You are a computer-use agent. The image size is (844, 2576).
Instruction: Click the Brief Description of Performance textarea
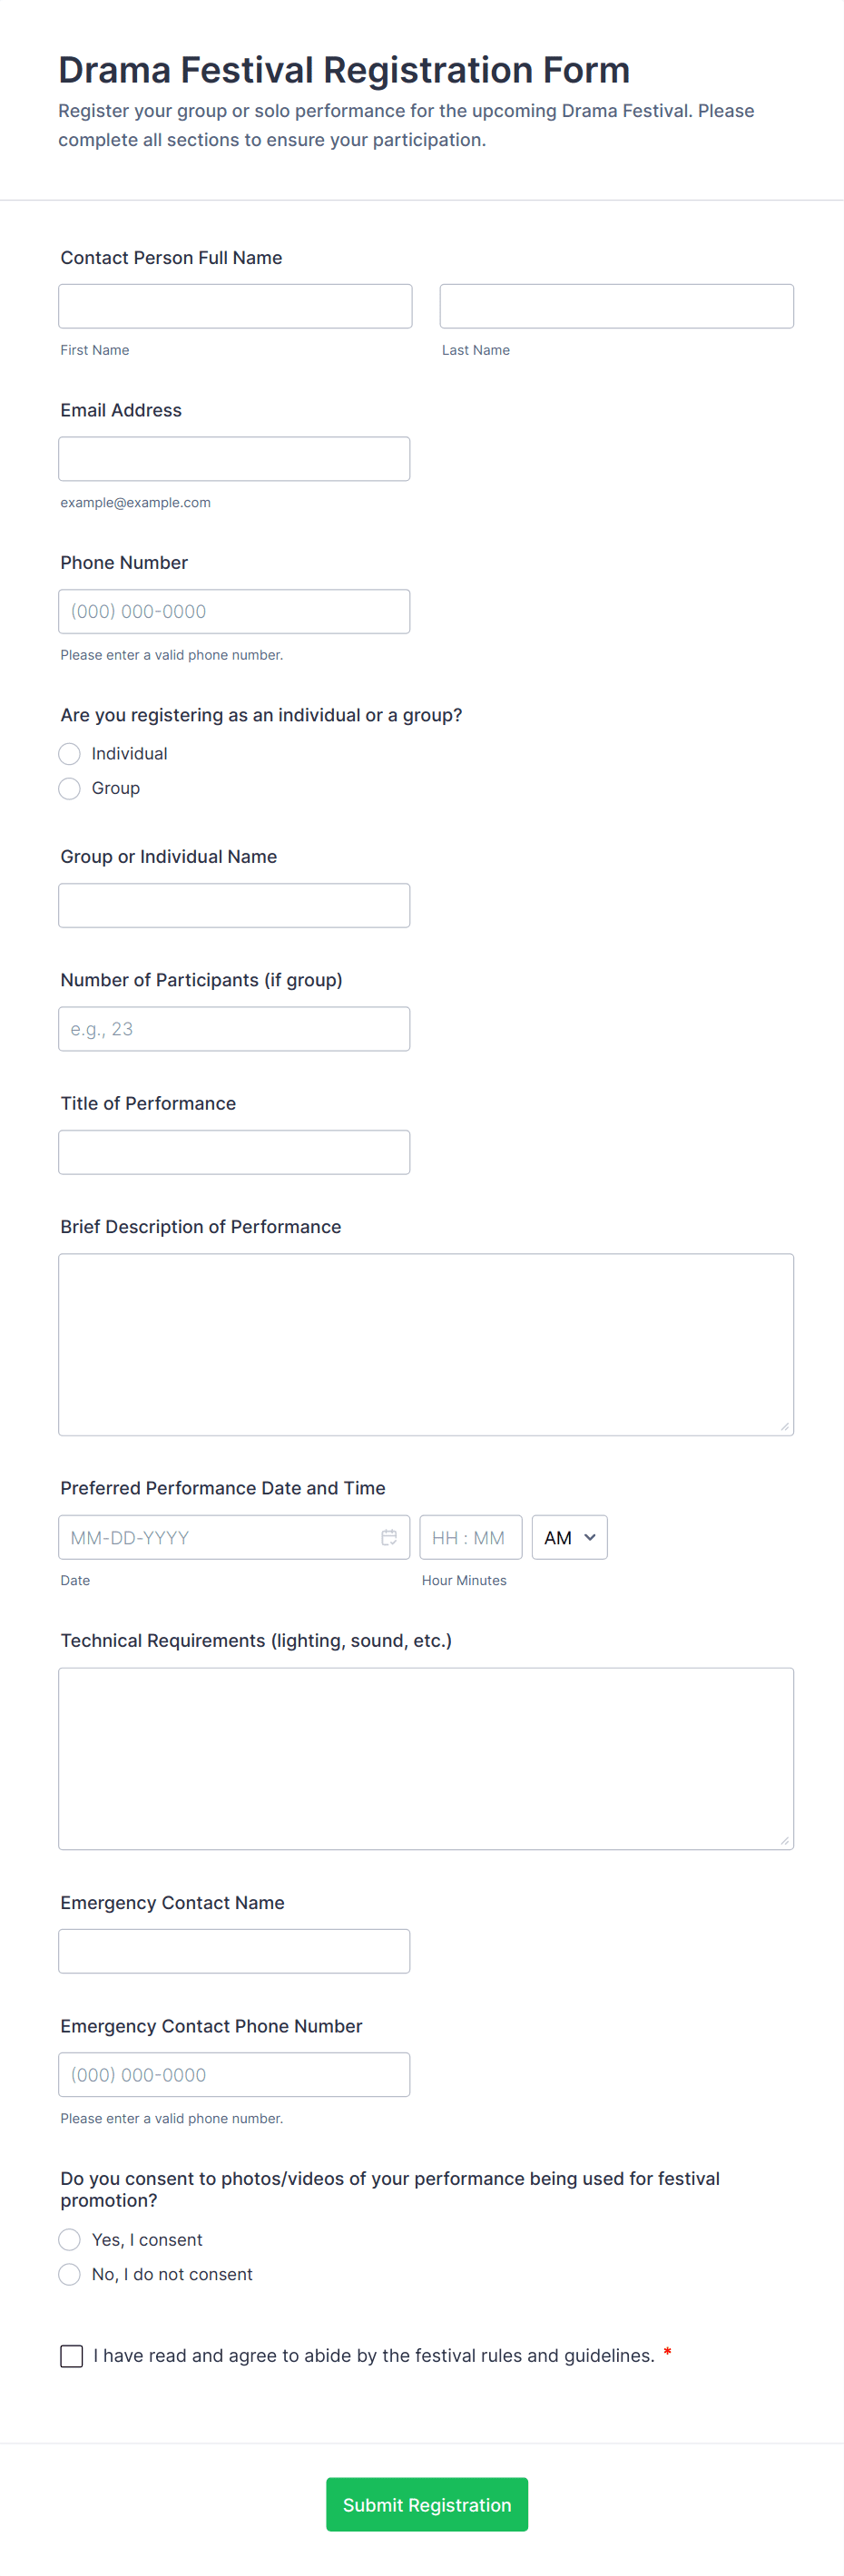click(x=426, y=1345)
